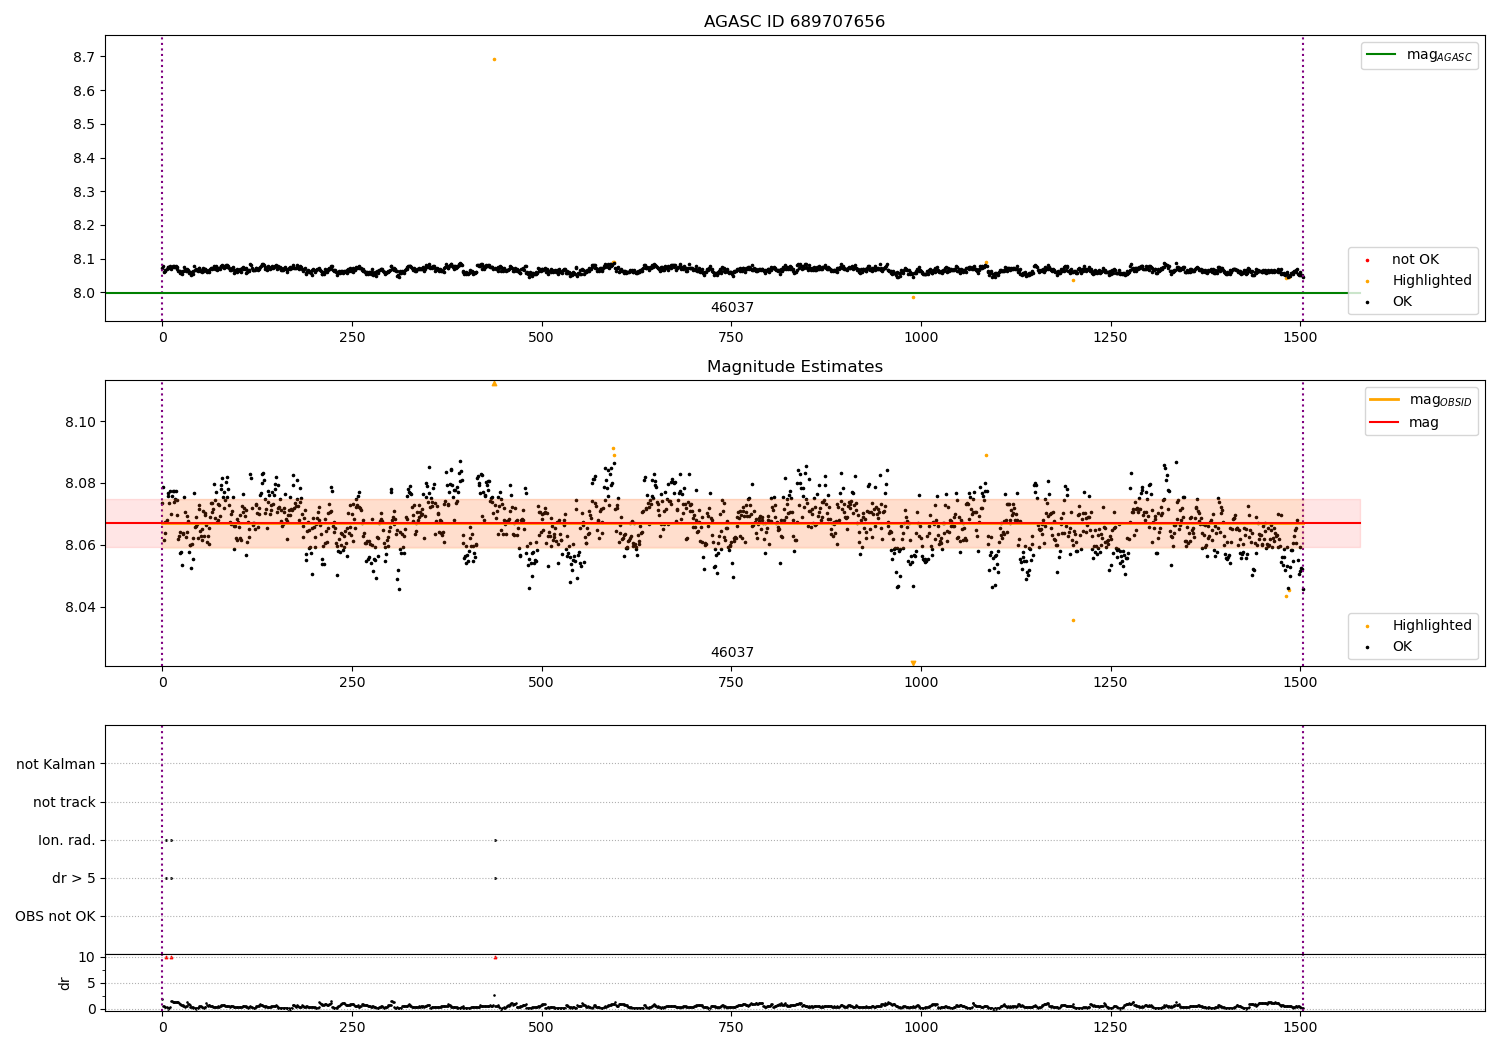Click the 'OK' legend entry in the top plot
This screenshot has width=1500, height=1050.
tap(1389, 302)
